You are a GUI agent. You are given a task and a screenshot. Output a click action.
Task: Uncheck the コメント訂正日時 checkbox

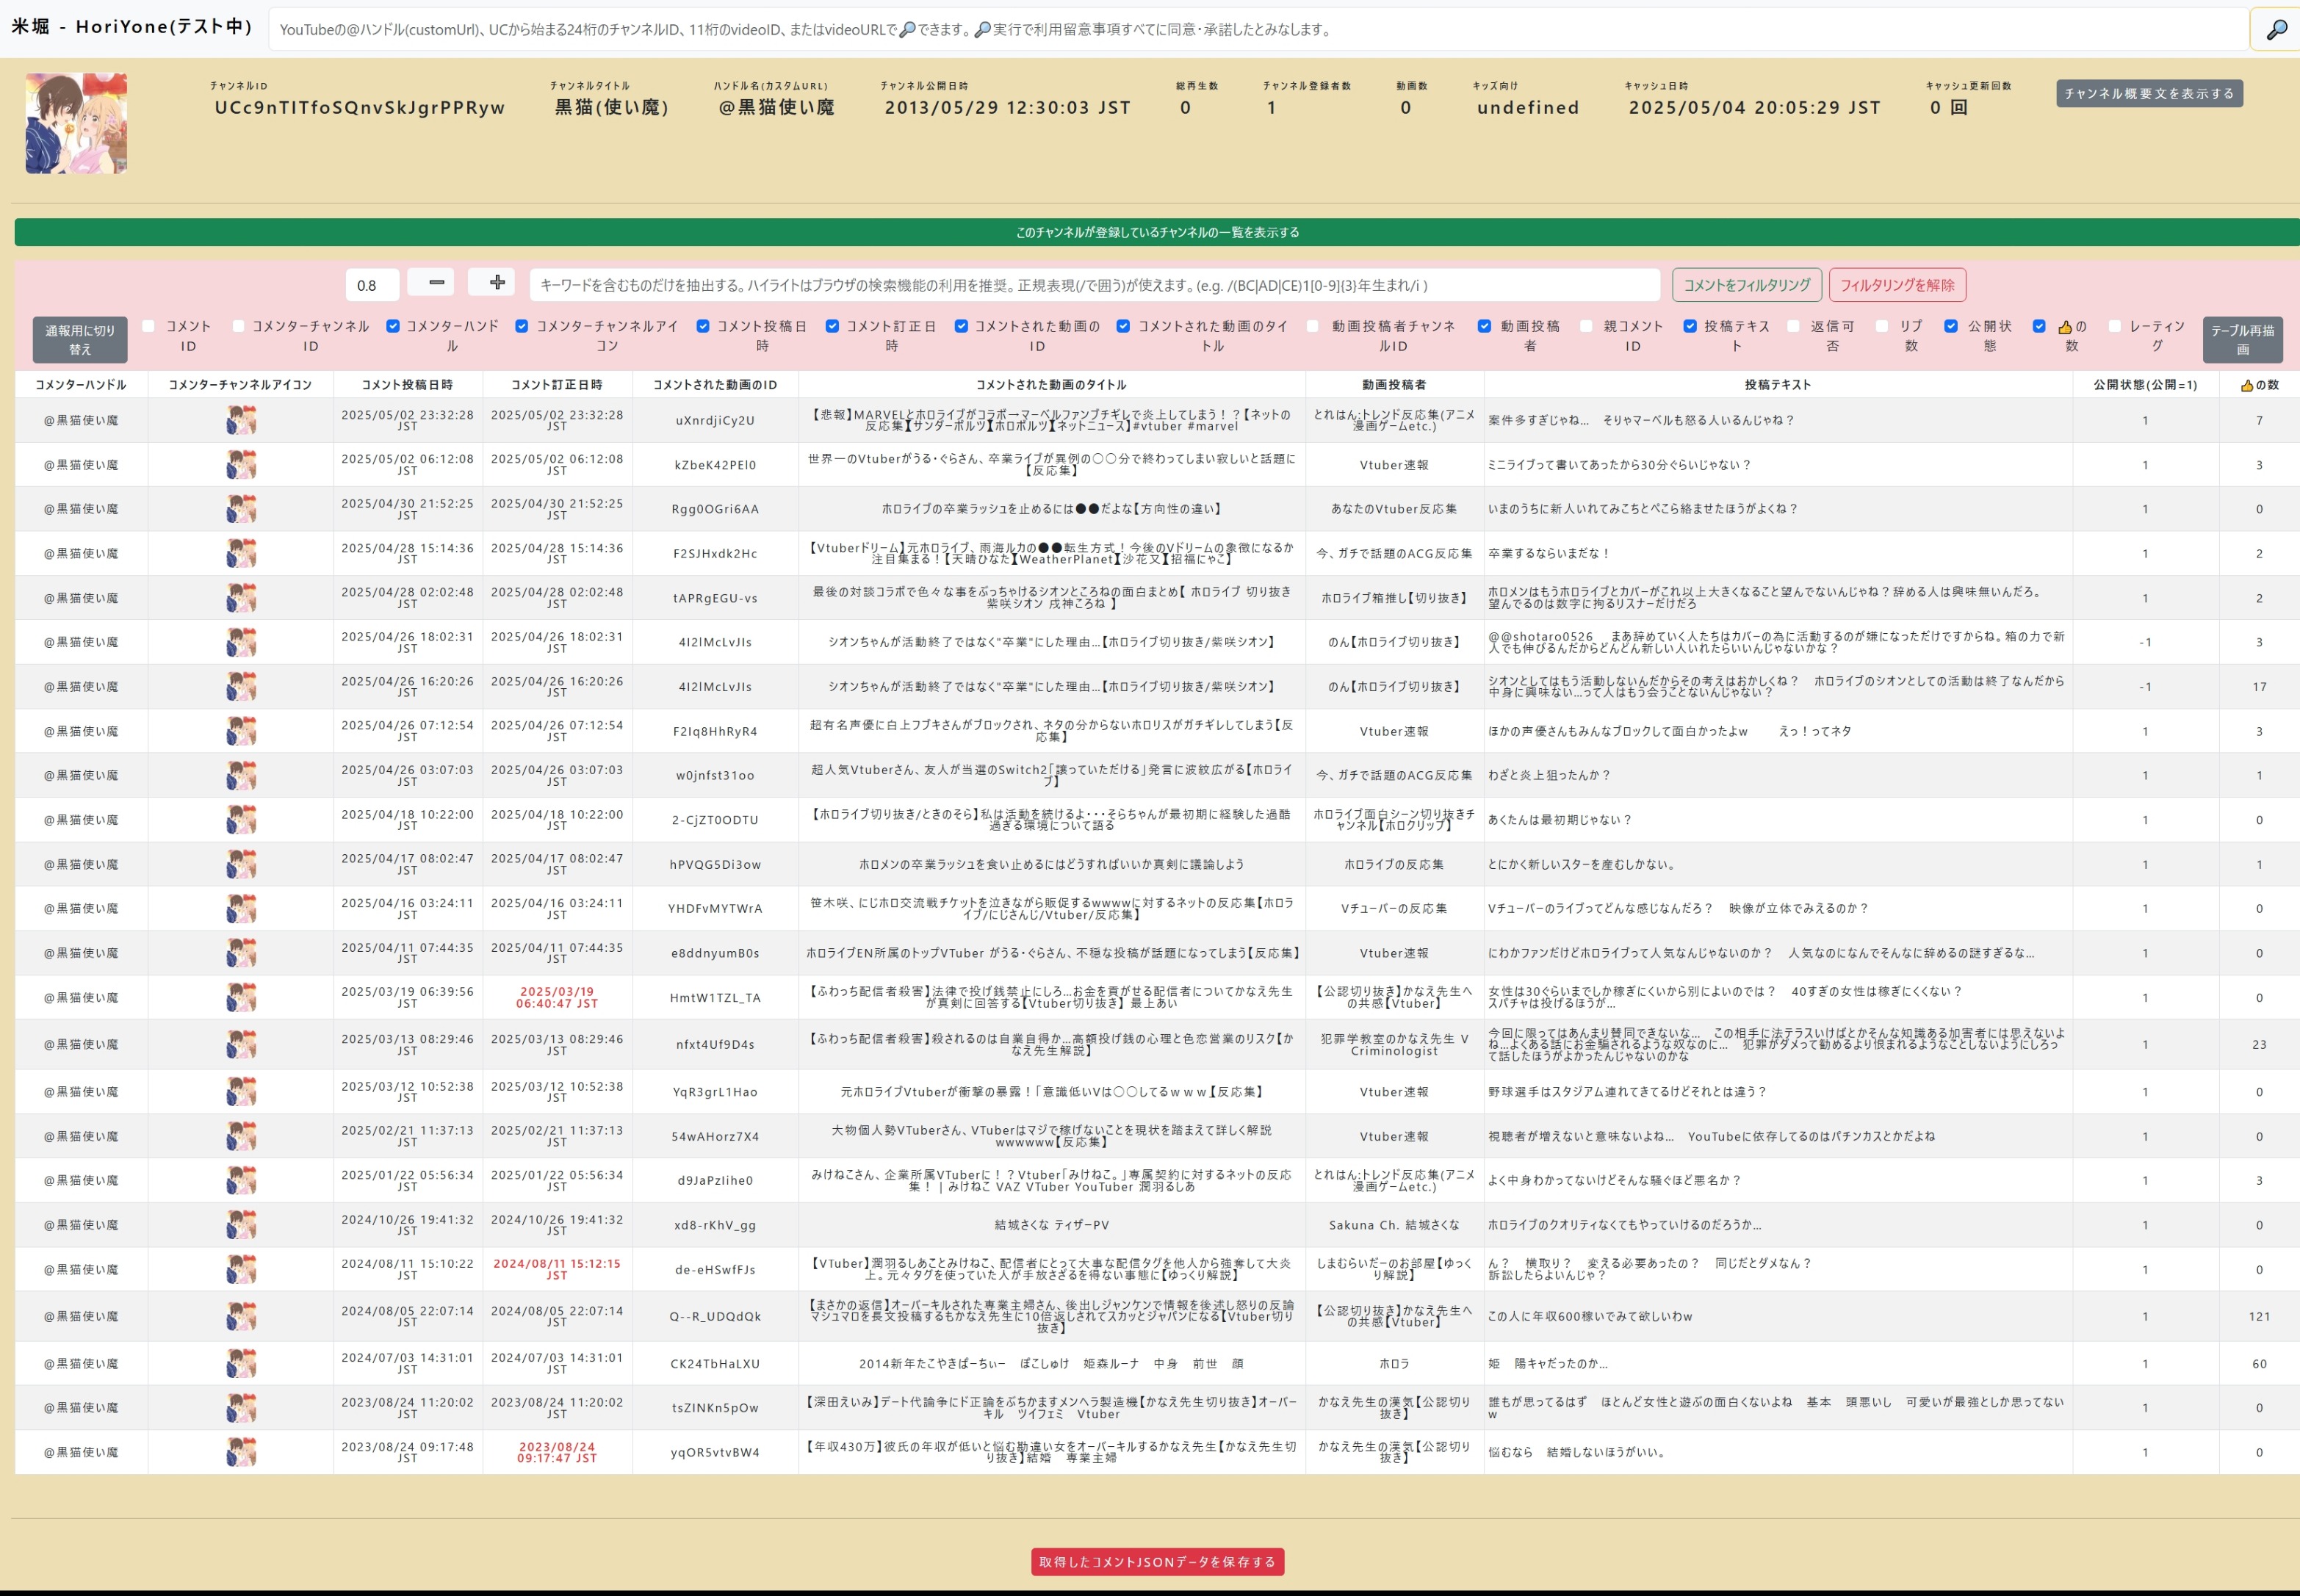[832, 326]
